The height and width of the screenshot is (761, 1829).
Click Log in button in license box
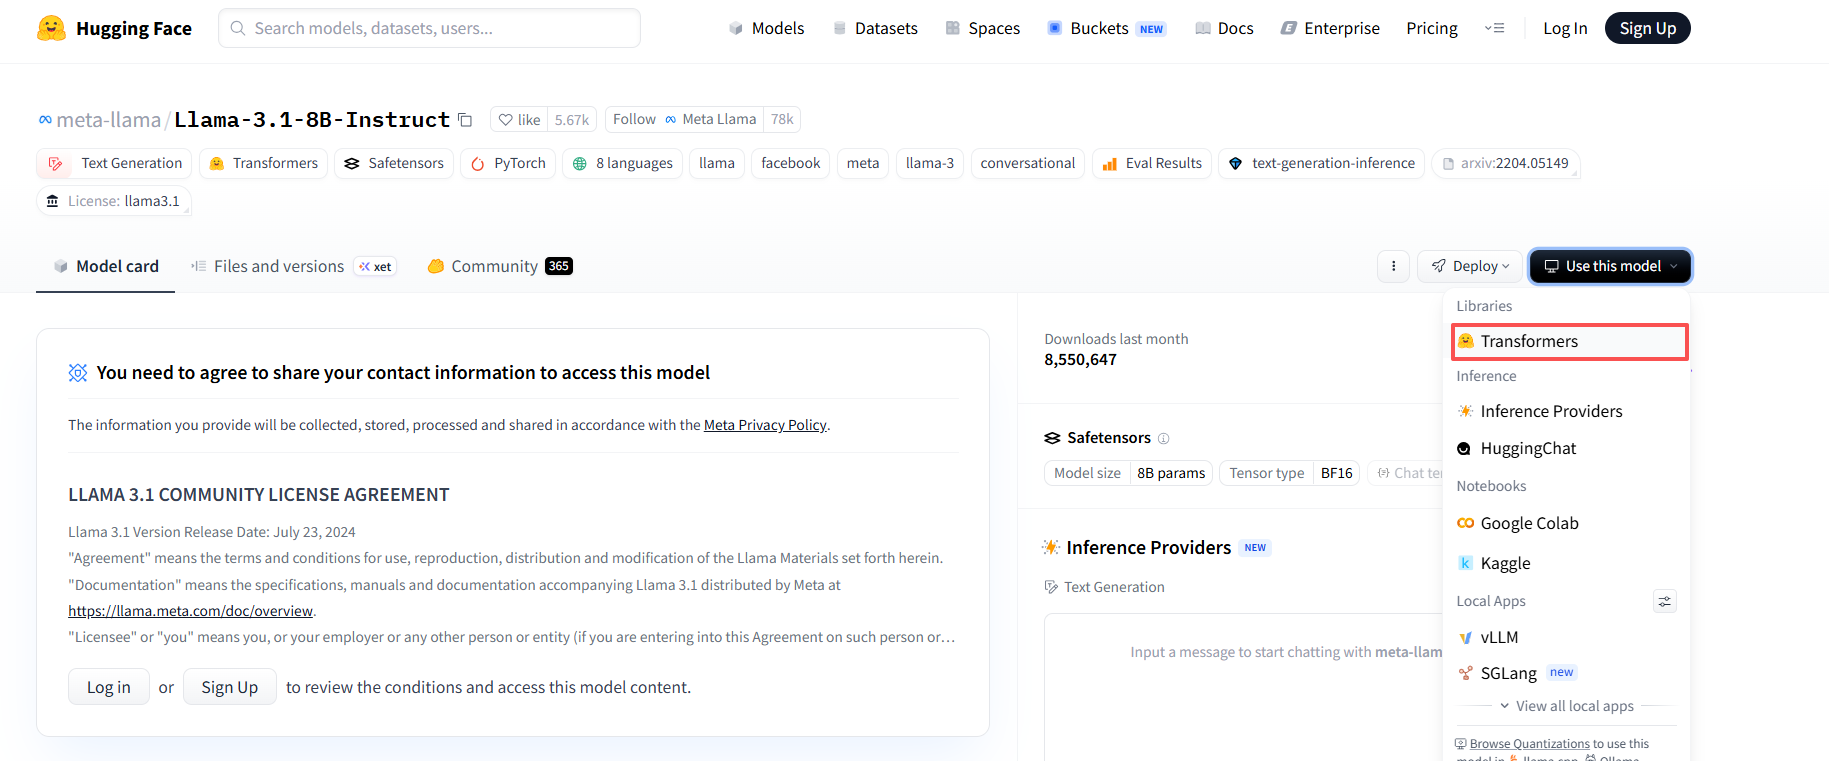pos(109,687)
